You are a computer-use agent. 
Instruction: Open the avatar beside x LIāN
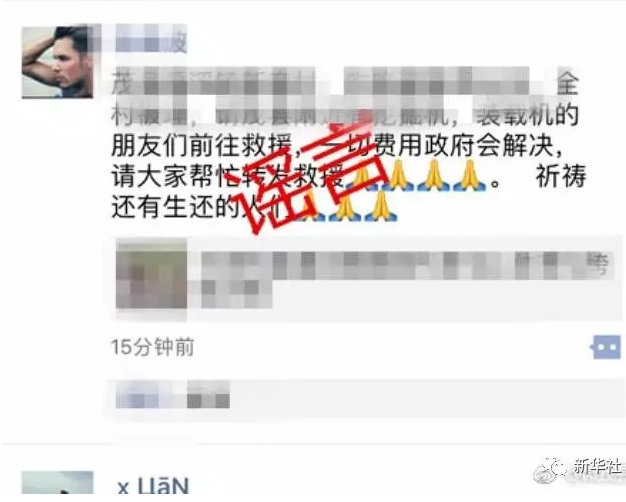[57, 487]
